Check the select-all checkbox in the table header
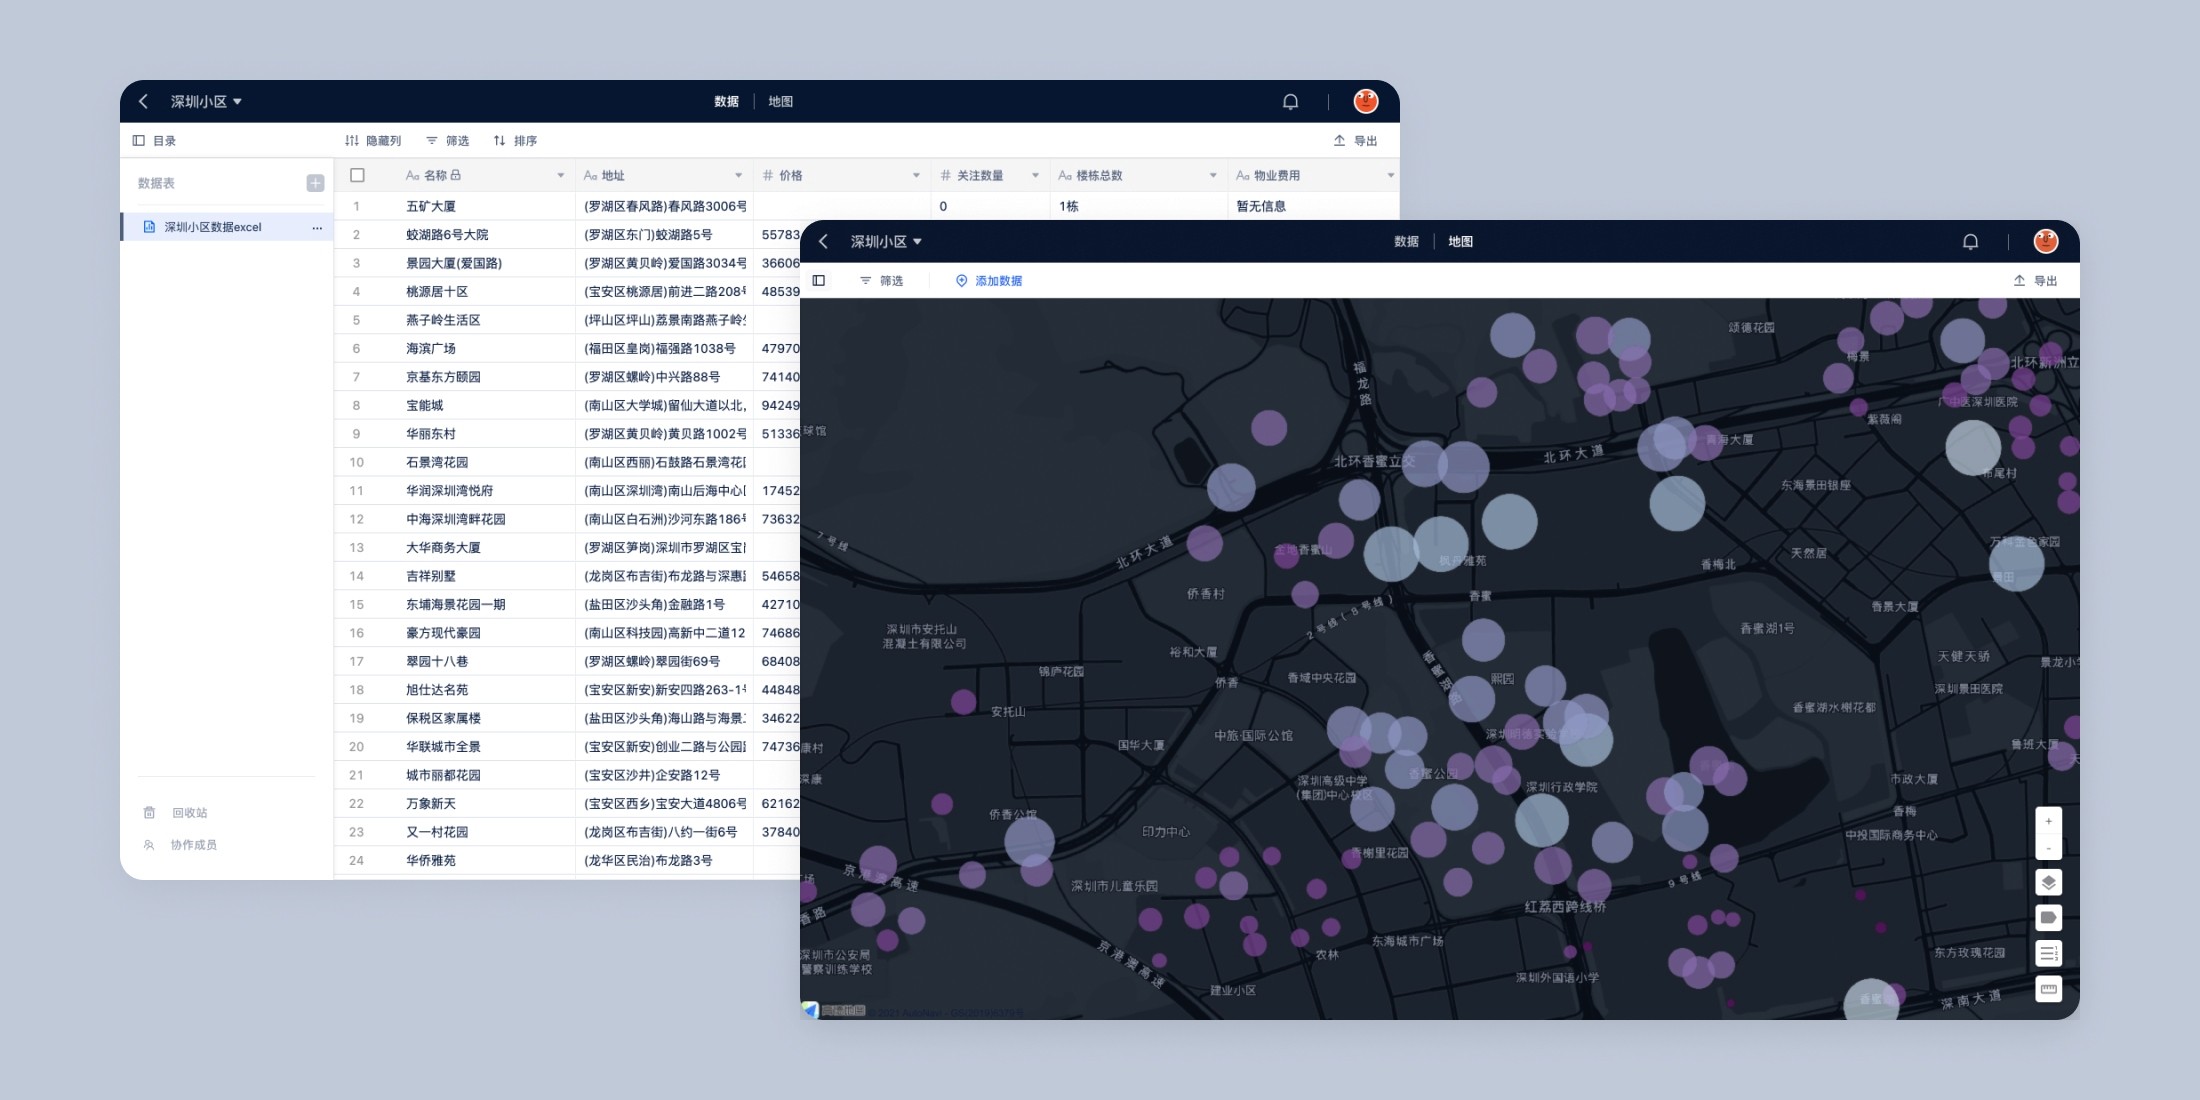 (357, 176)
